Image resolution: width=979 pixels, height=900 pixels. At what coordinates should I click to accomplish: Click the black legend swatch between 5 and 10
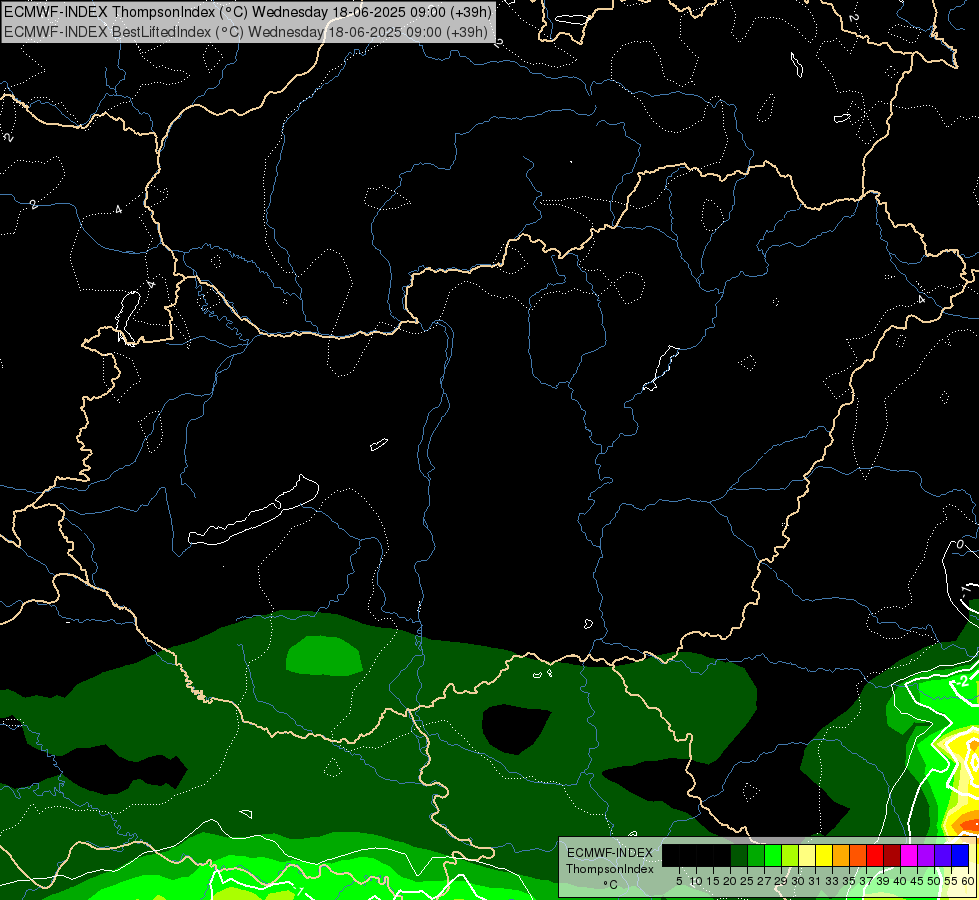click(x=687, y=855)
